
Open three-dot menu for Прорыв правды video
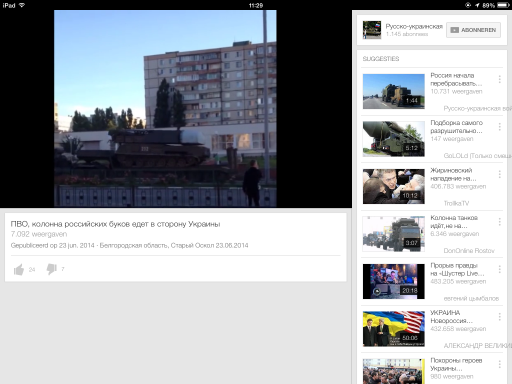click(x=499, y=269)
